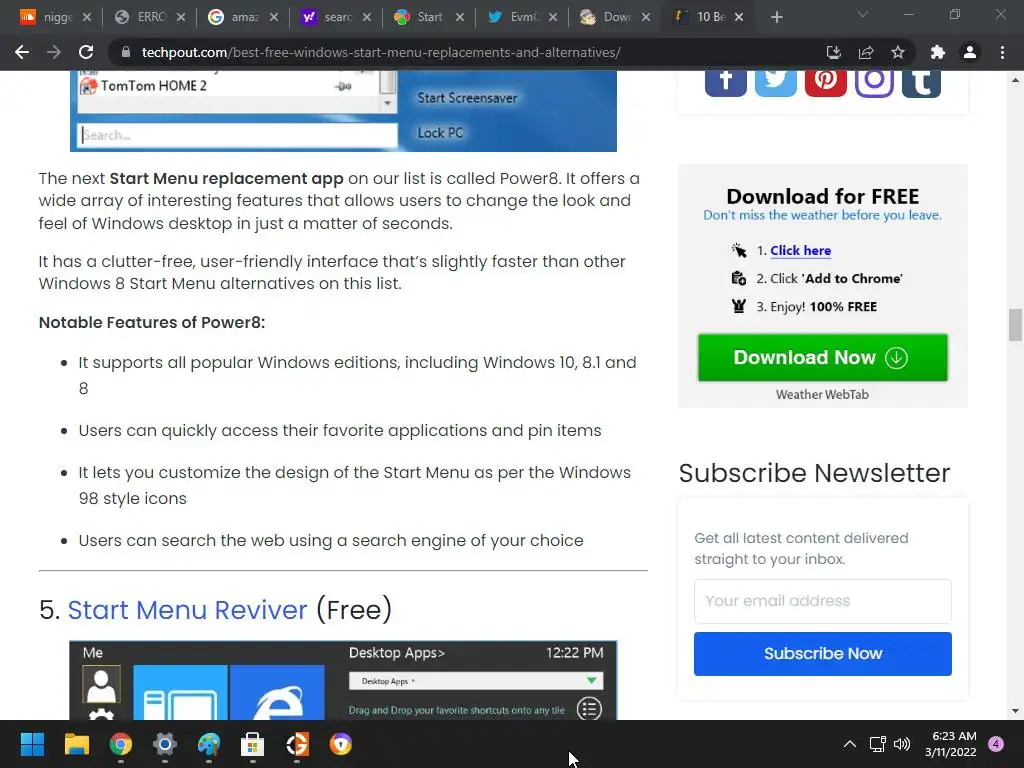1024x768 pixels.
Task: Click the share page icon
Action: 866,52
